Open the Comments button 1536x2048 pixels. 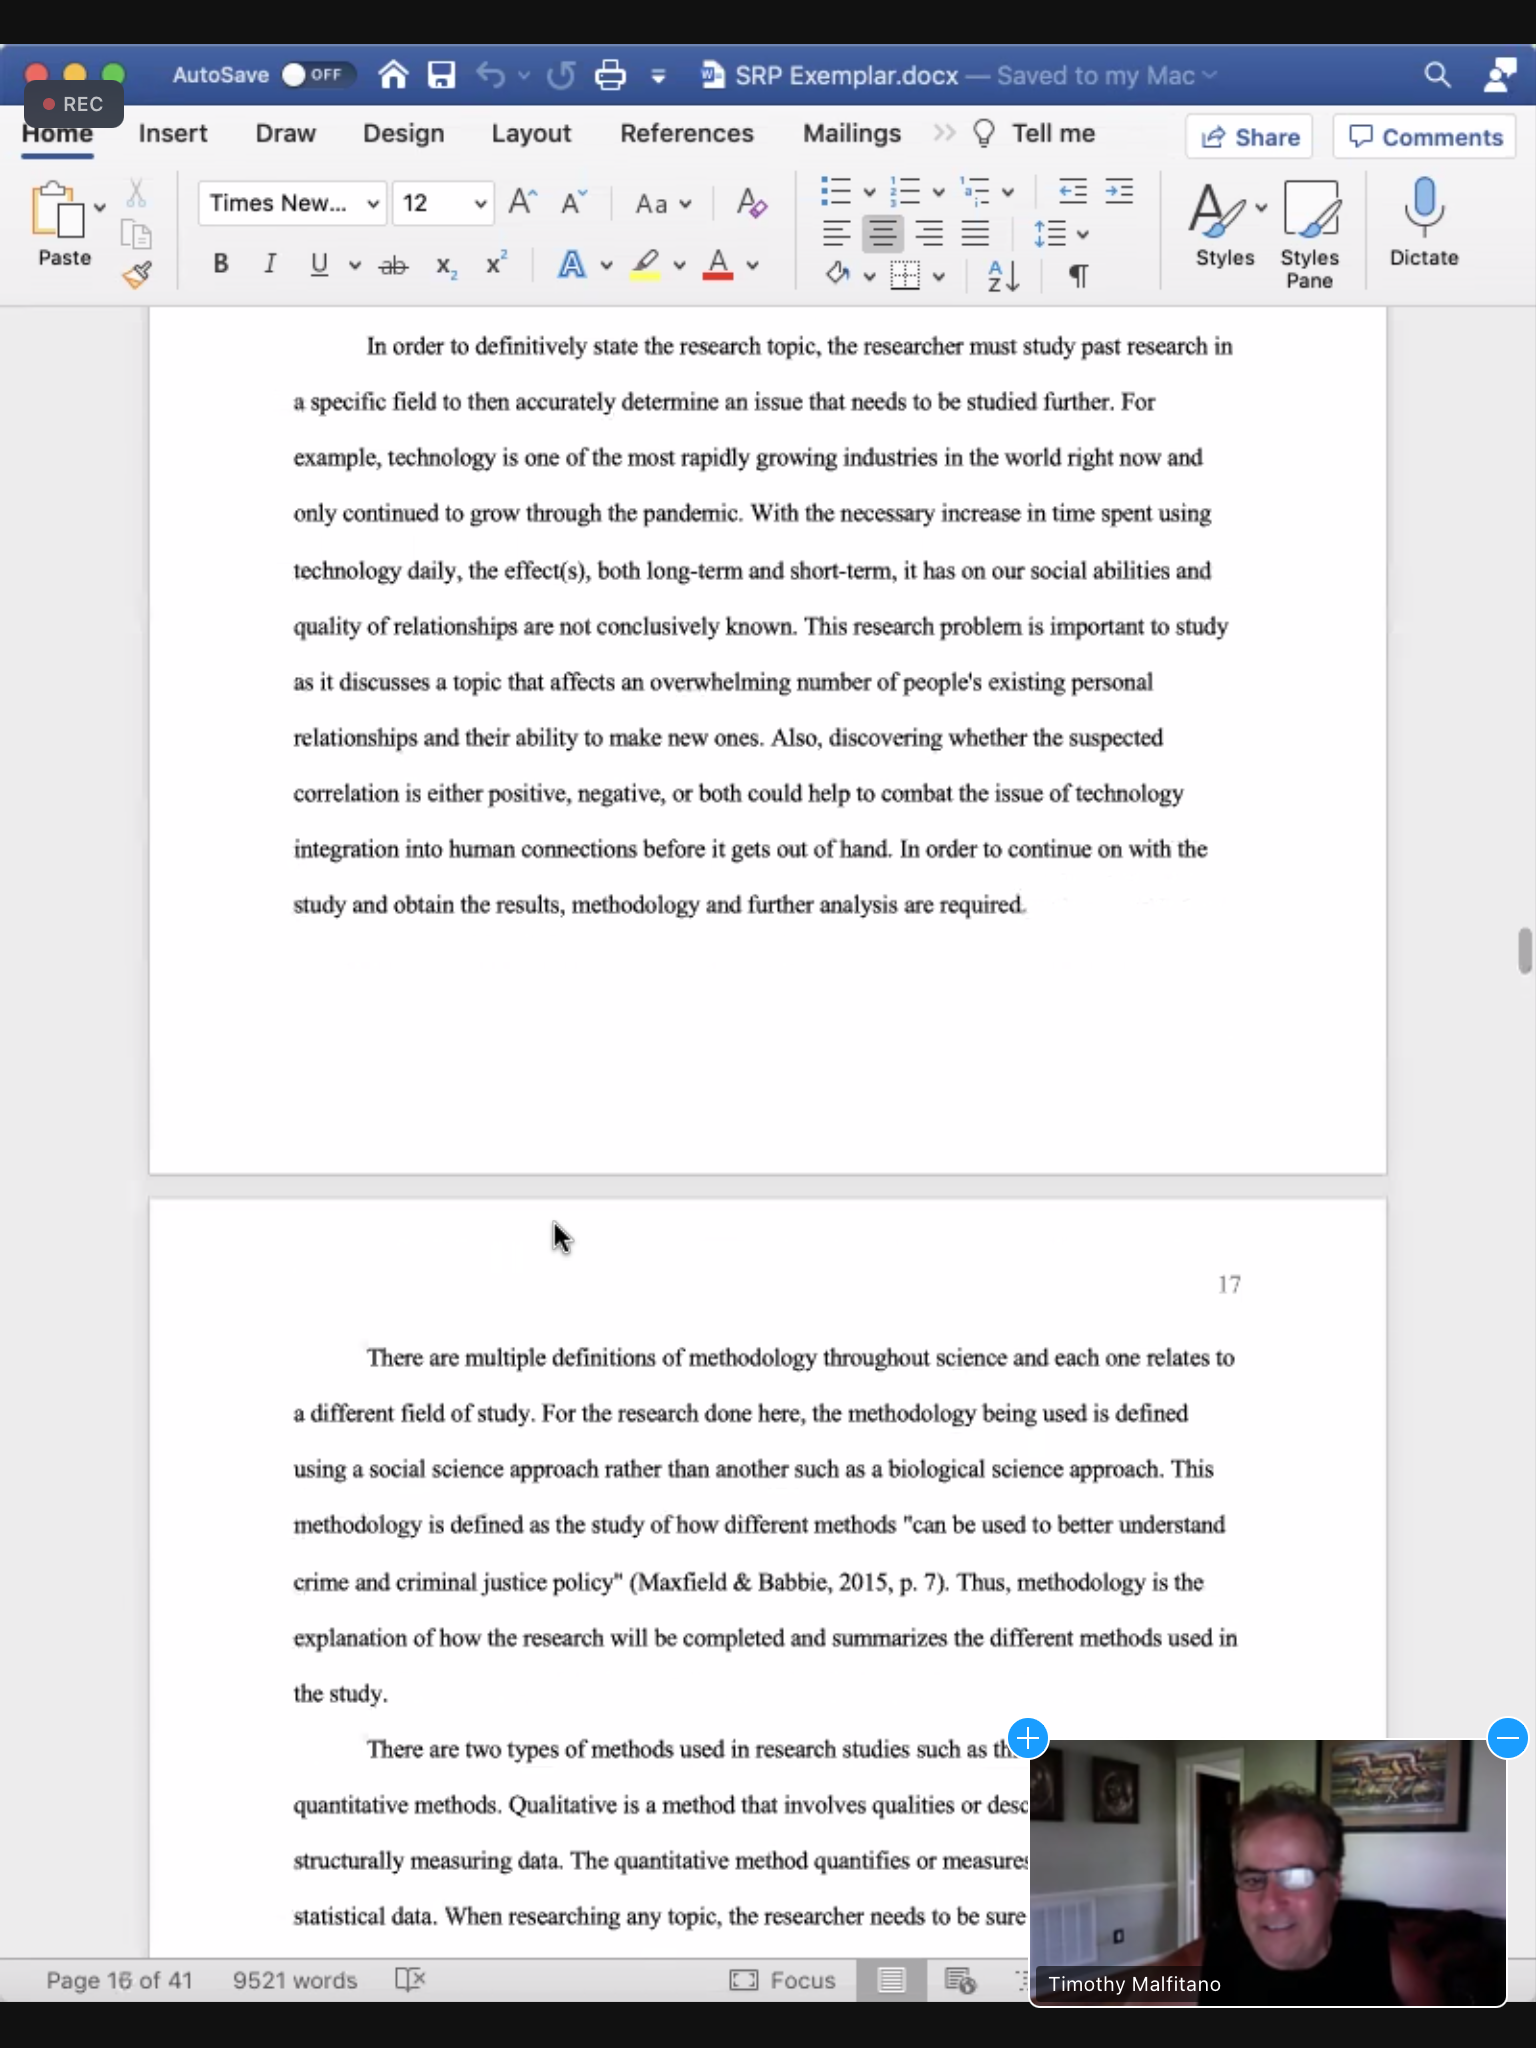click(1424, 137)
